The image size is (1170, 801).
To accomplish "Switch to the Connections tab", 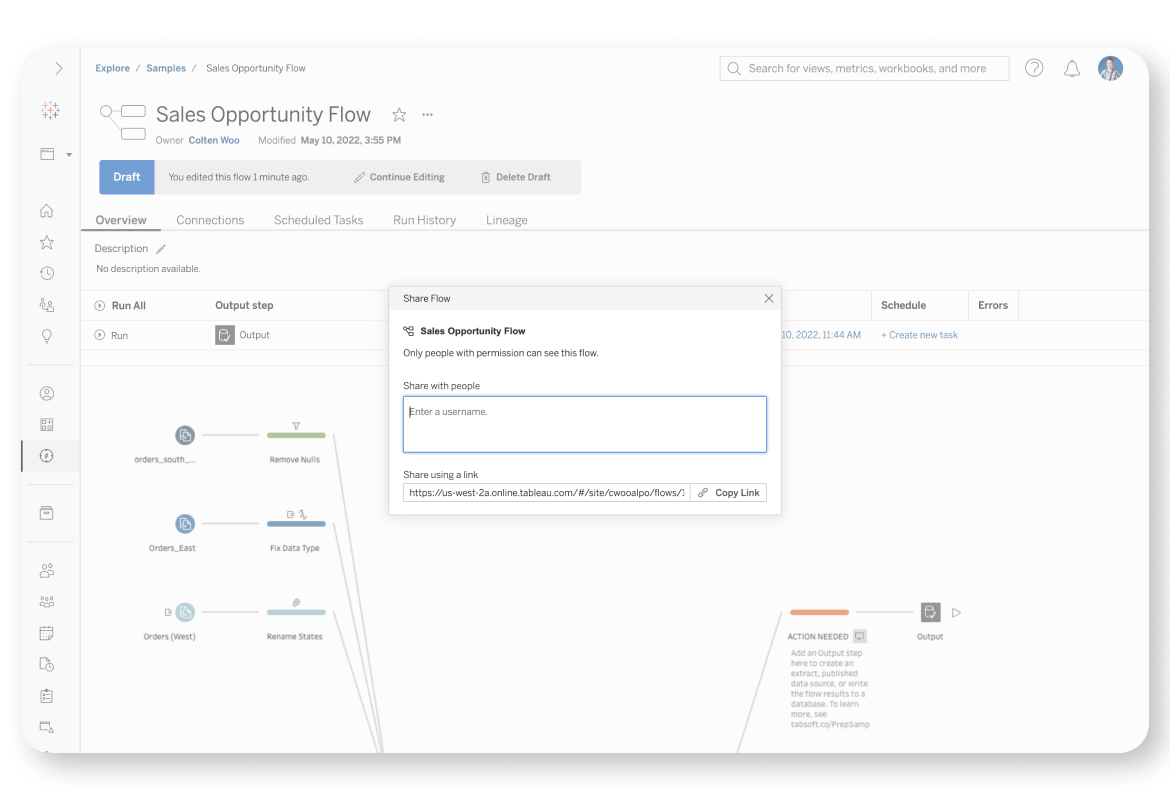I will coord(210,220).
